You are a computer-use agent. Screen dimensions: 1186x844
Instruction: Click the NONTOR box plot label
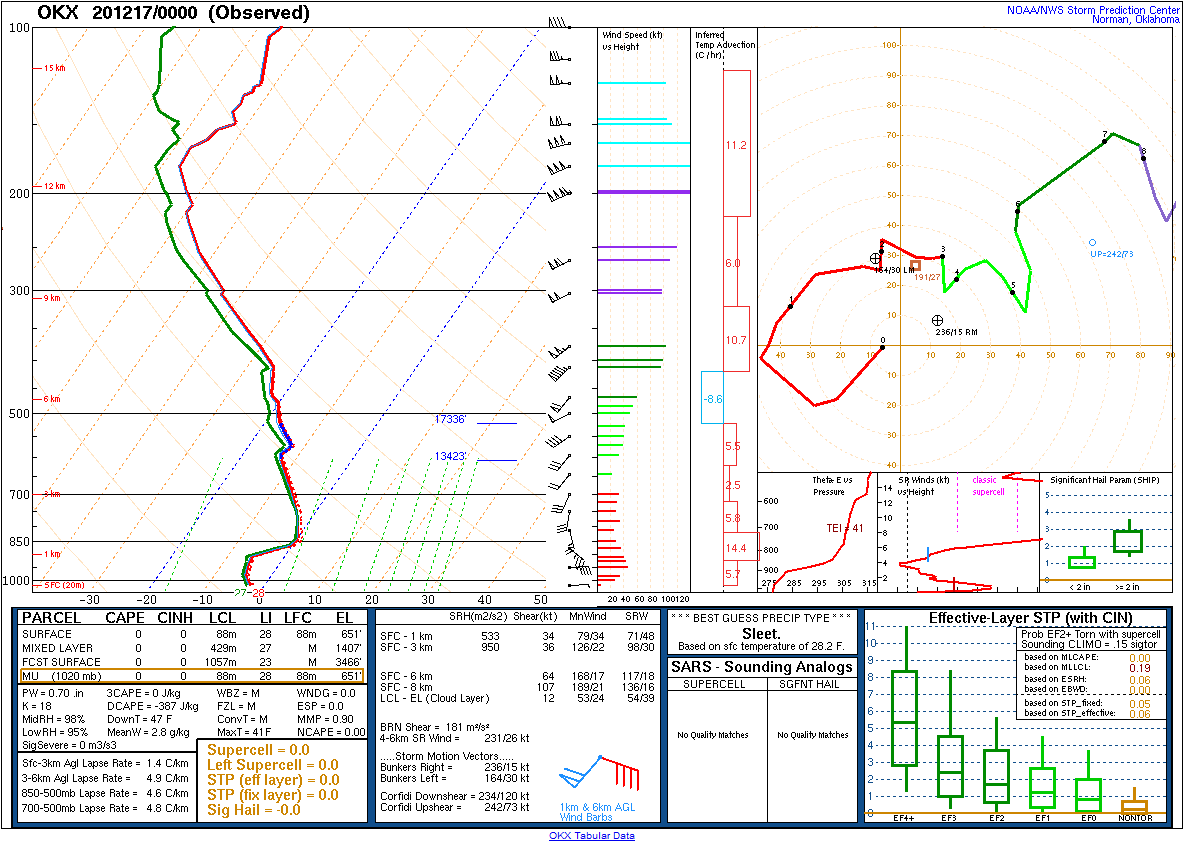pyautogui.click(x=1135, y=818)
